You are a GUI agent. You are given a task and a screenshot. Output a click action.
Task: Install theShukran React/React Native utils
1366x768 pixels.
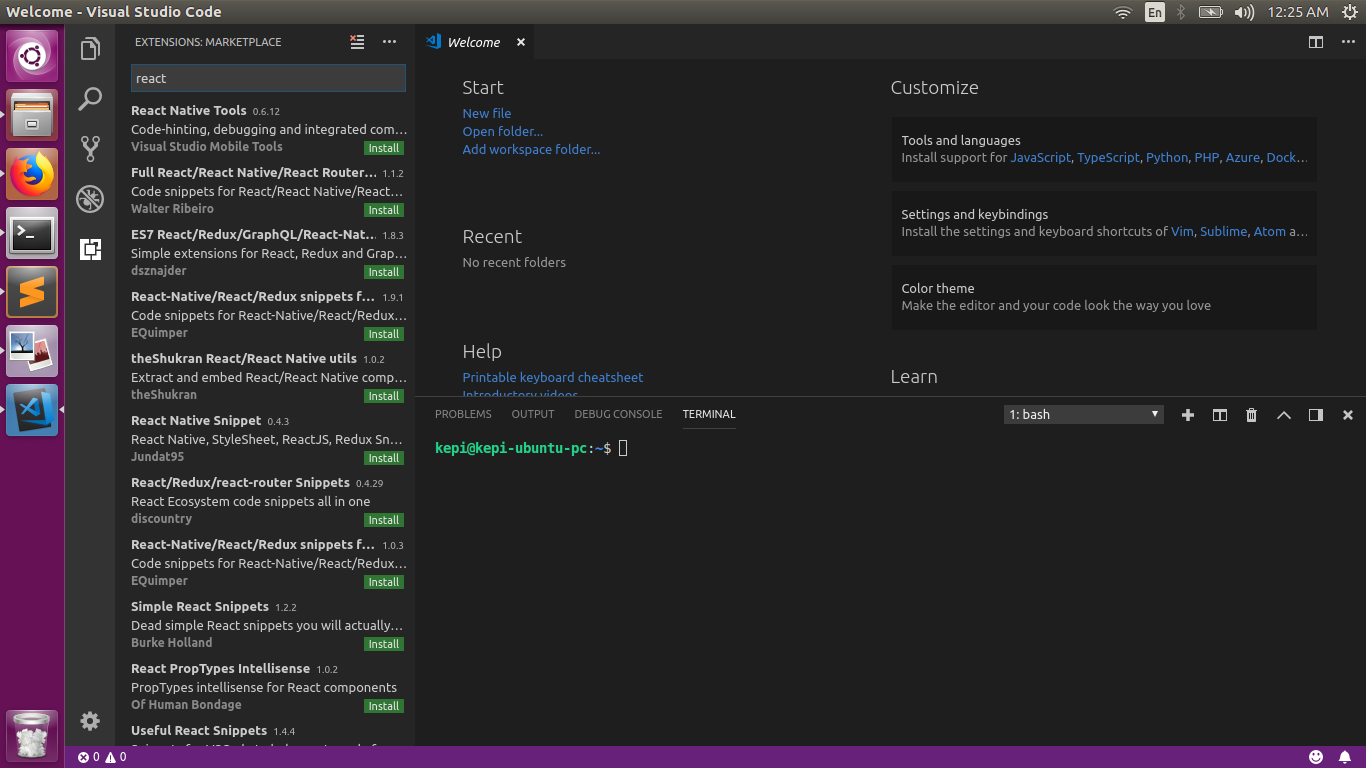click(x=384, y=396)
